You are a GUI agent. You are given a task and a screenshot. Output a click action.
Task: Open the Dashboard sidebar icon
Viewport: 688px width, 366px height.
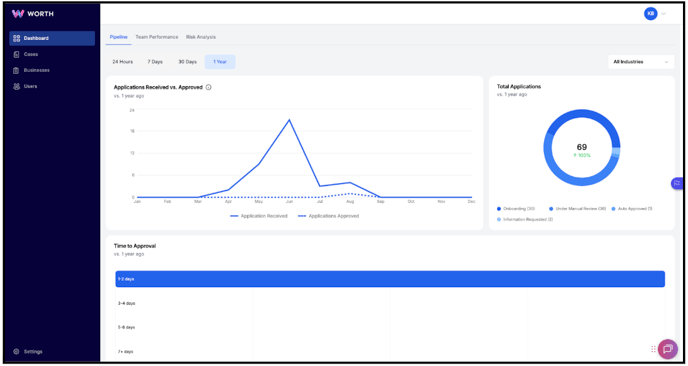point(17,38)
